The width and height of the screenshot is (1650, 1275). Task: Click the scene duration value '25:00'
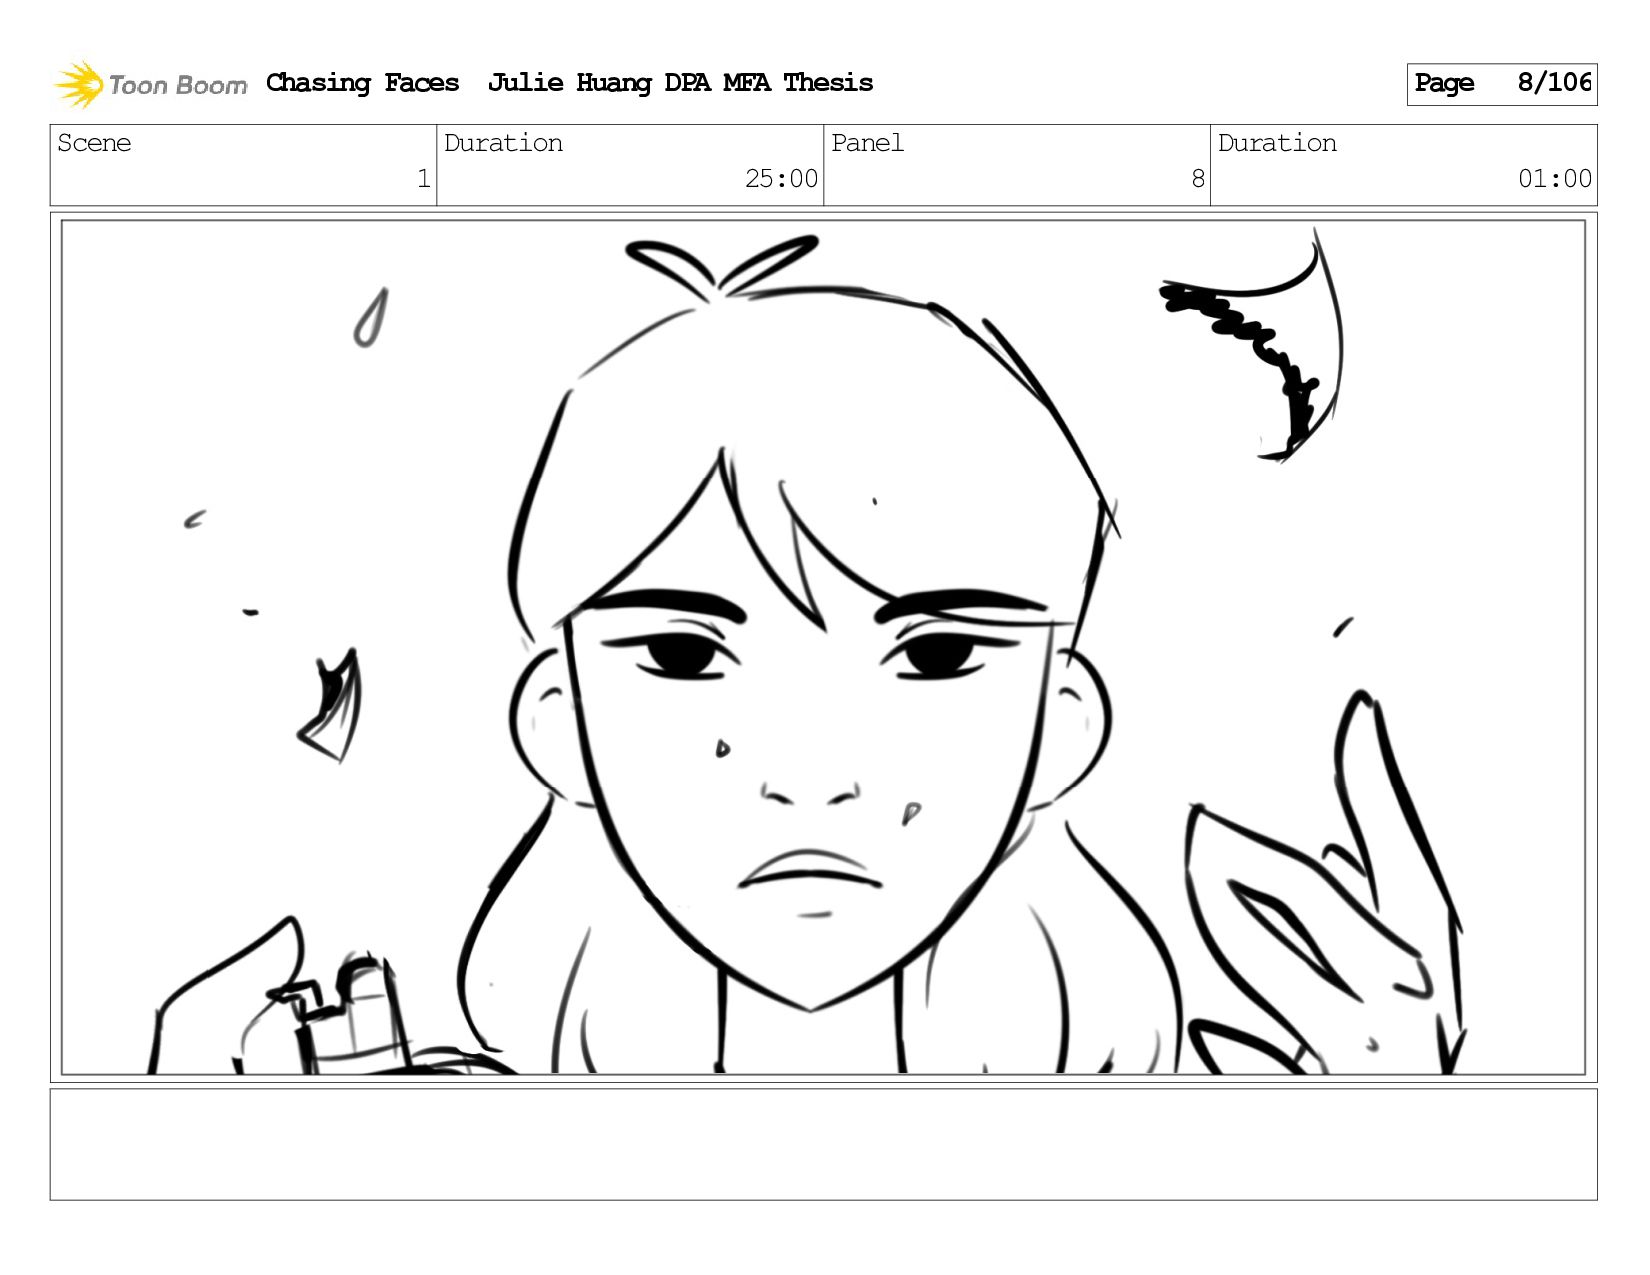[x=781, y=179]
